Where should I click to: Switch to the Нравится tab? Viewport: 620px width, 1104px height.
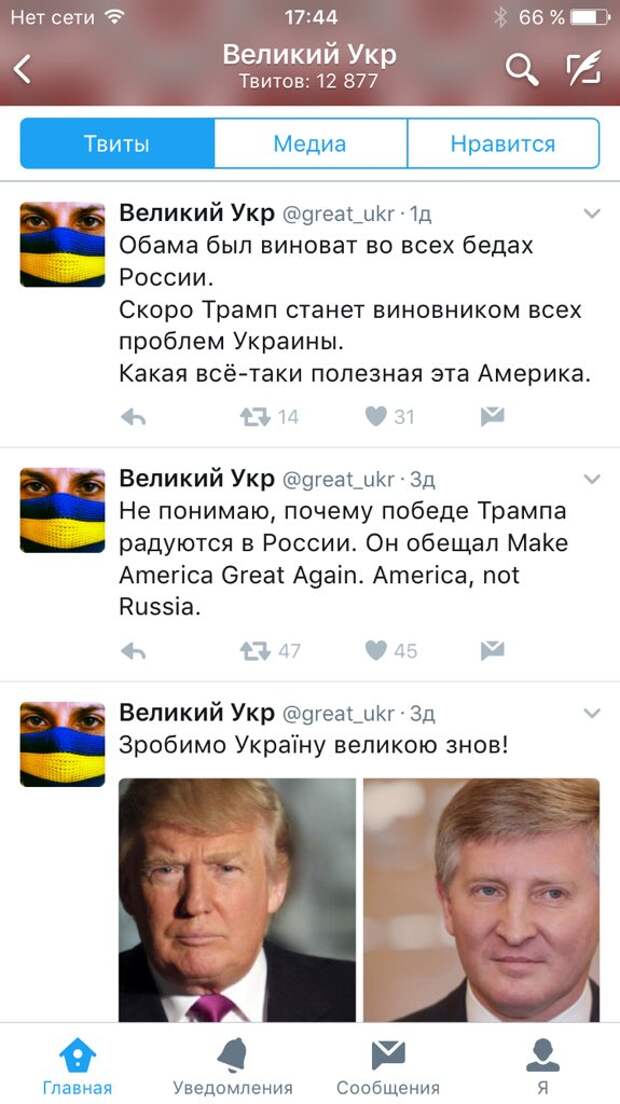click(x=503, y=144)
